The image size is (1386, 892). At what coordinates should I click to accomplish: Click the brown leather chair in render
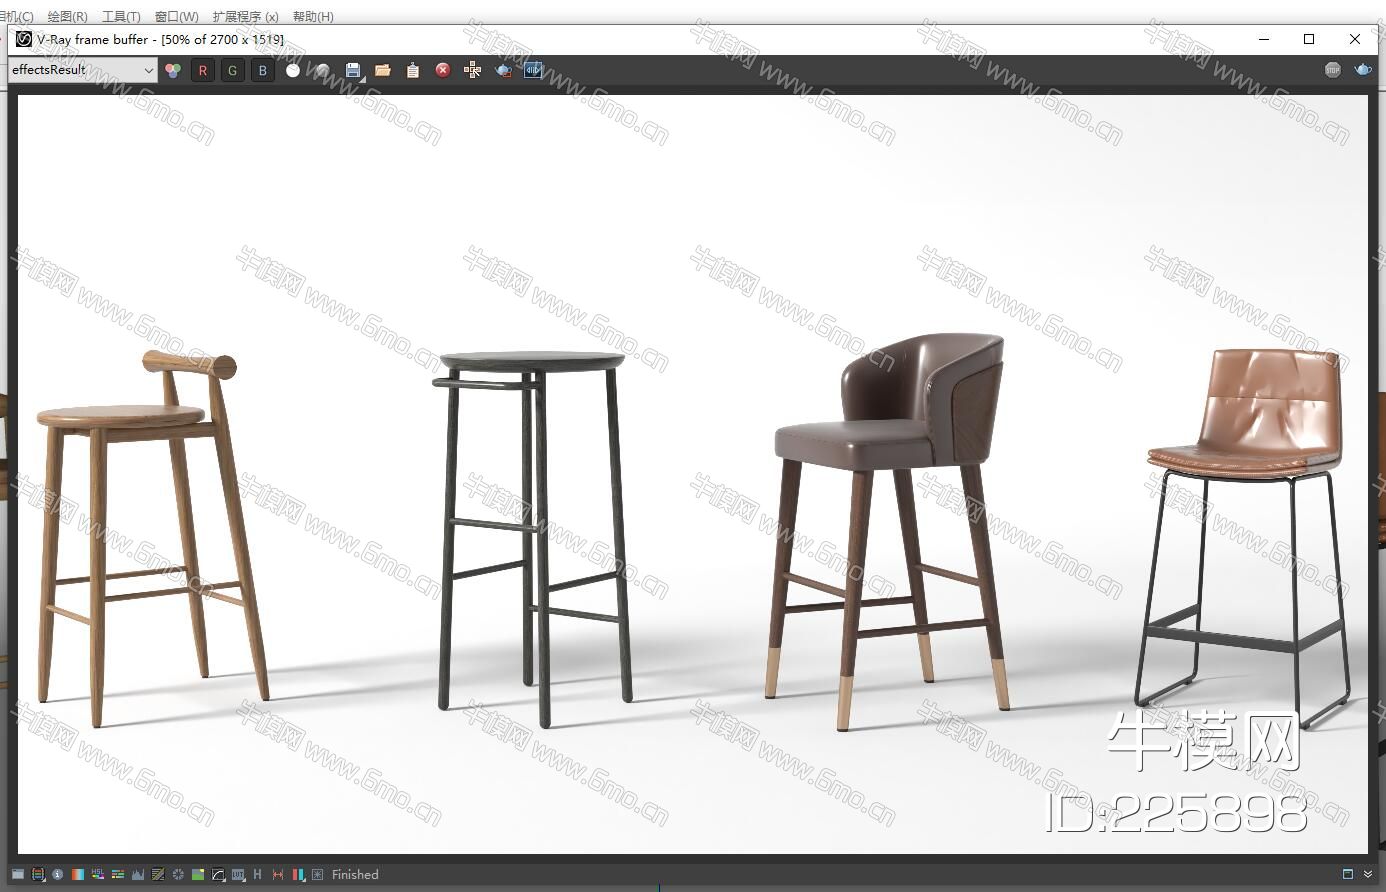click(1244, 420)
